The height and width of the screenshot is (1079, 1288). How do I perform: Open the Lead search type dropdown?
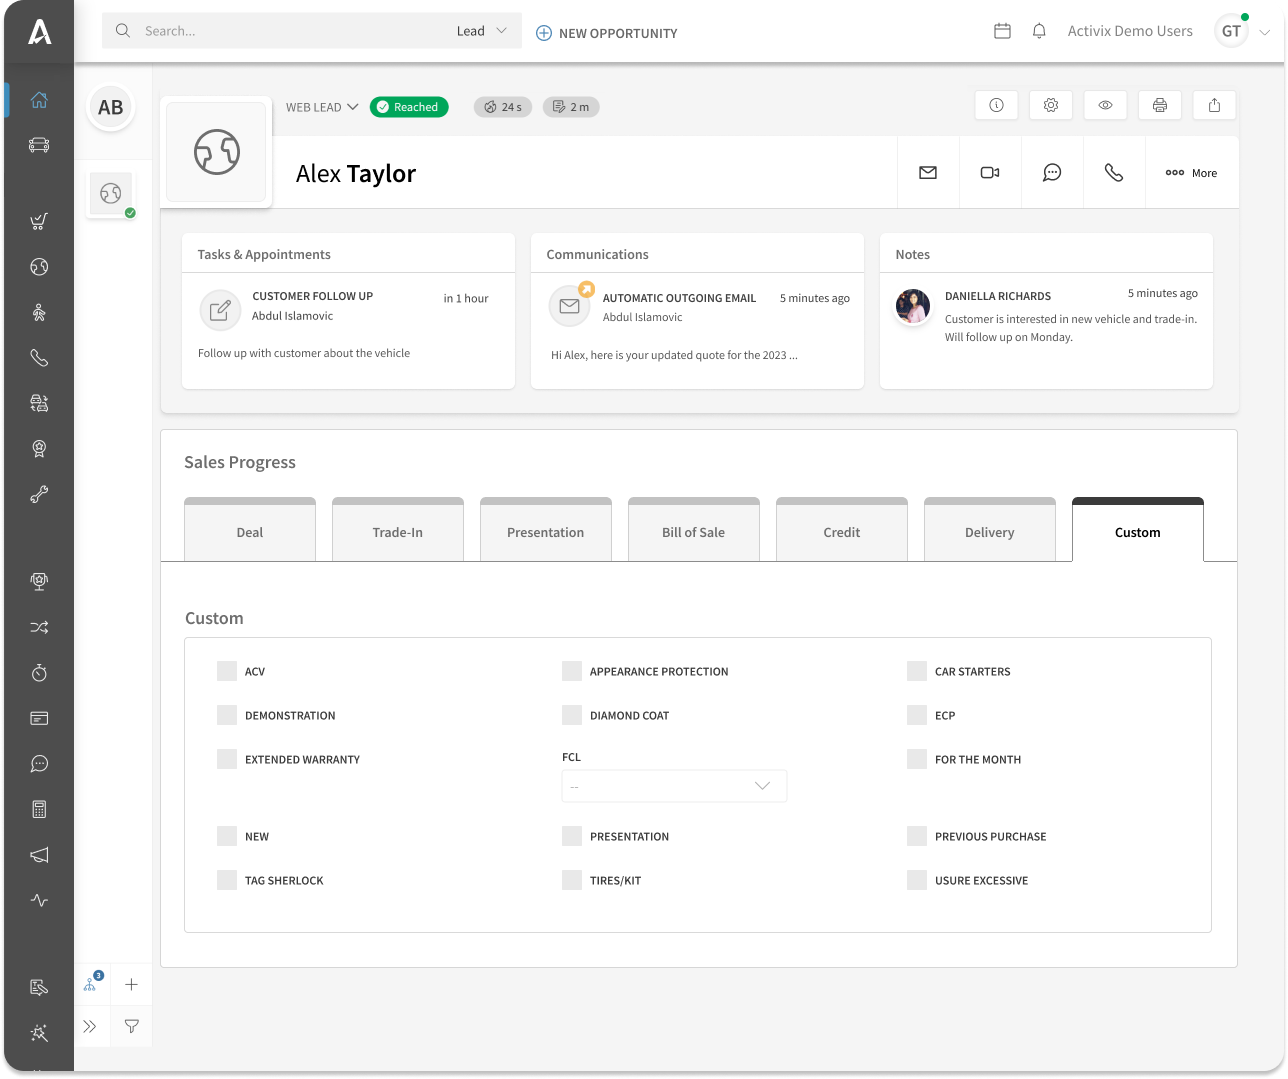coord(483,31)
